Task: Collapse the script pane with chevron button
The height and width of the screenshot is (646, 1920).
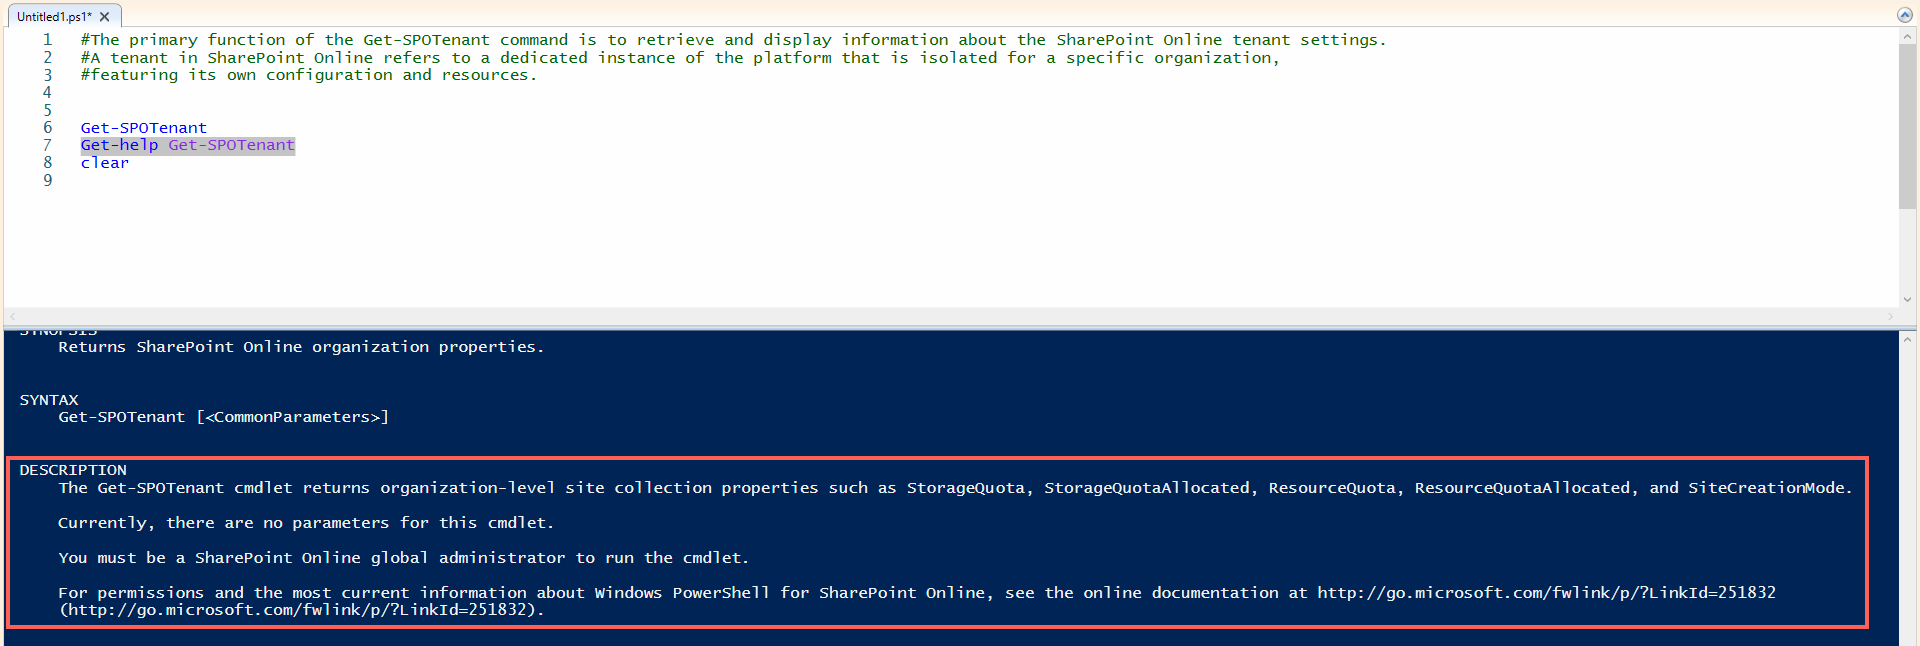Action: pyautogui.click(x=1905, y=15)
